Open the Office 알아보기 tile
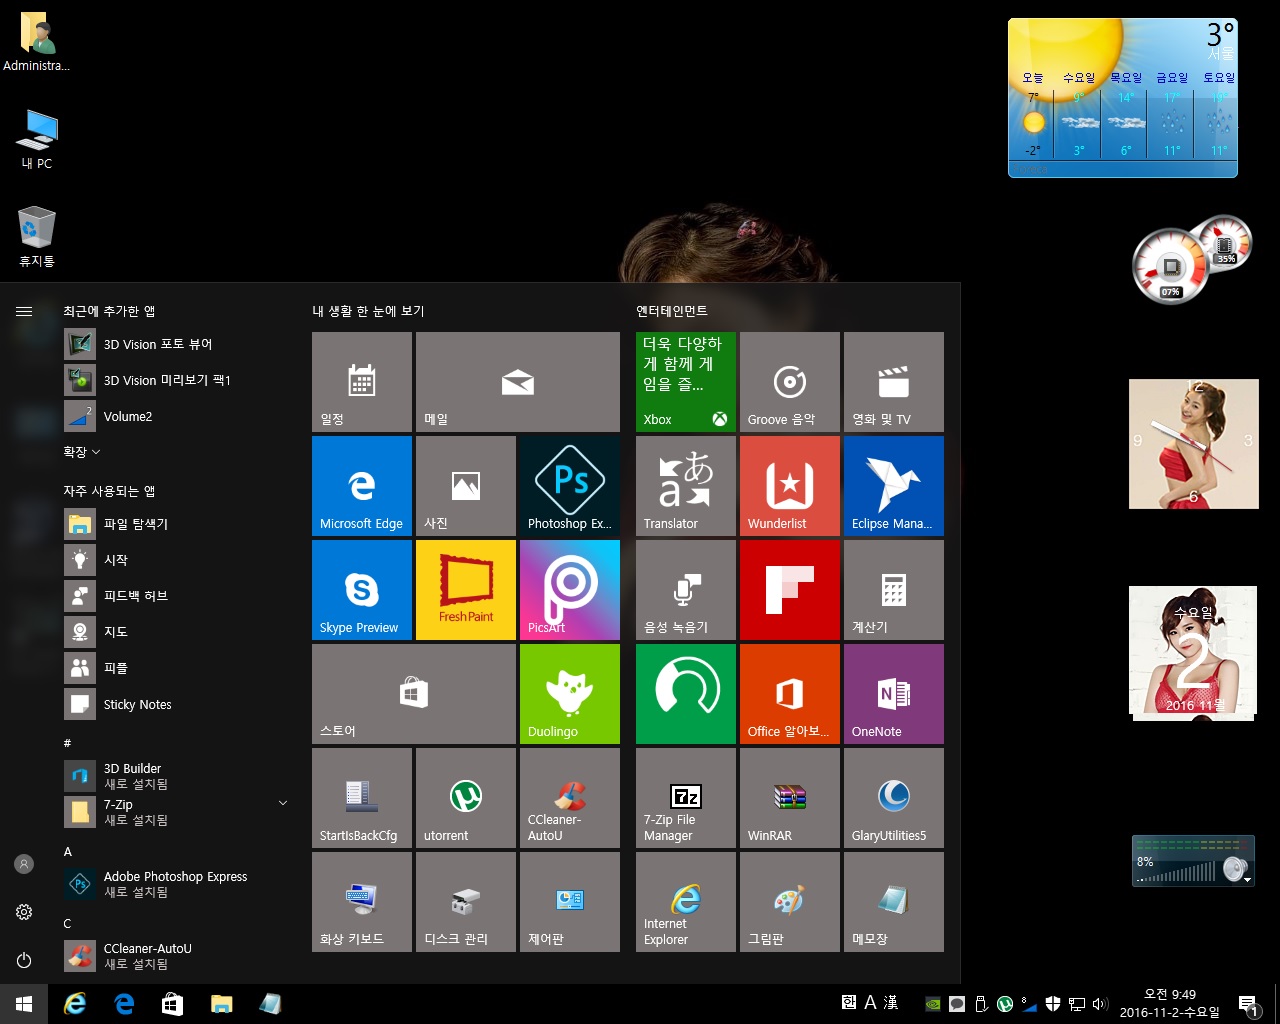1280x1024 pixels. [790, 694]
